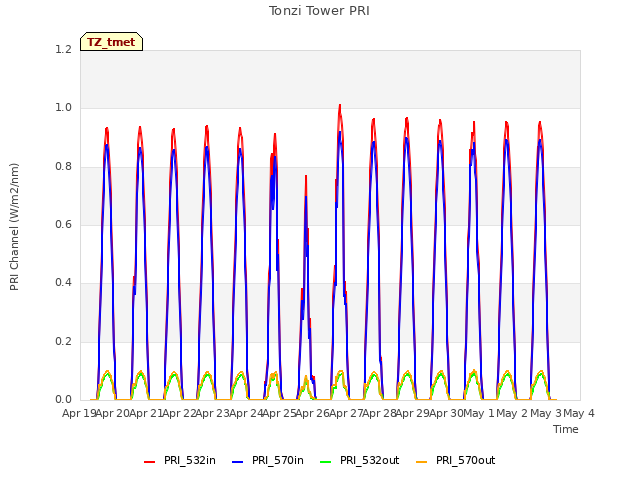Click the PRI Channel (W/m2/nm) axis title
This screenshot has height=480, width=640.
pyautogui.click(x=14, y=227)
